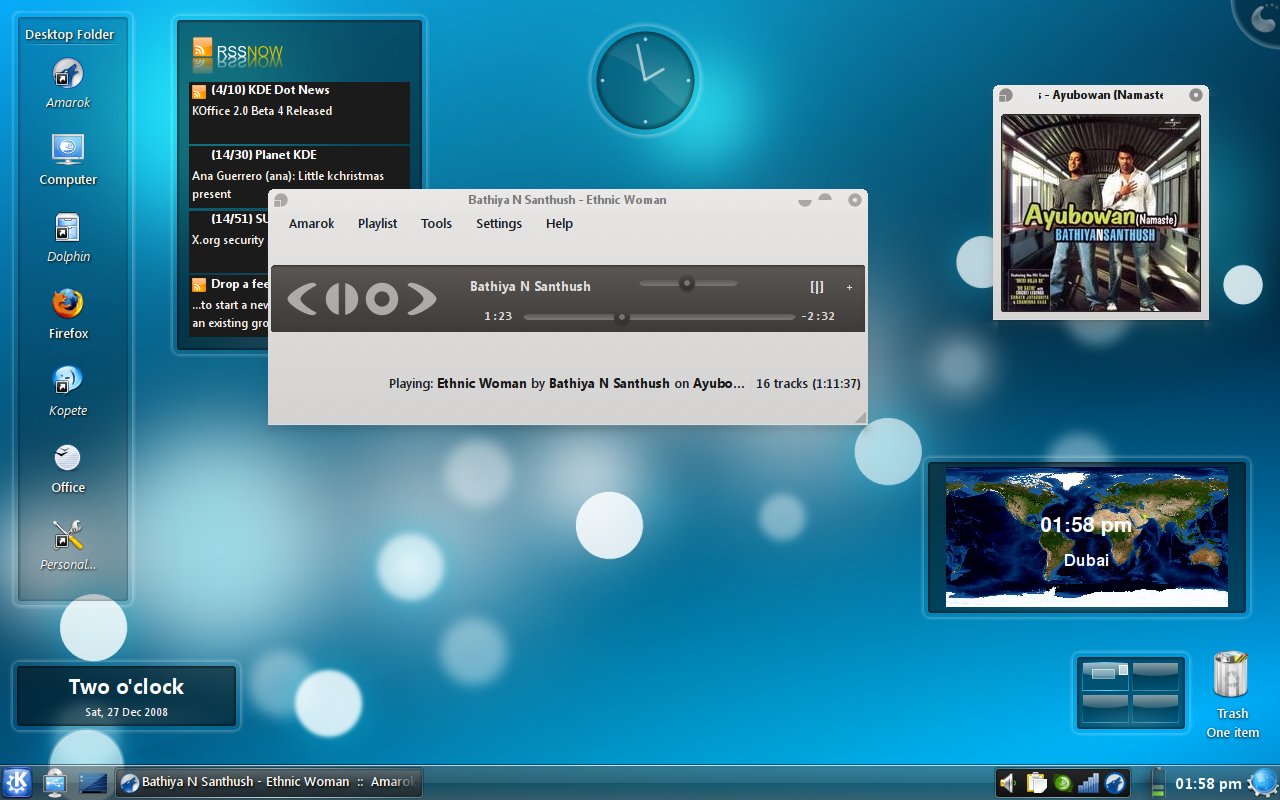
Task: Stop playback with the round stop button
Action: click(381, 298)
